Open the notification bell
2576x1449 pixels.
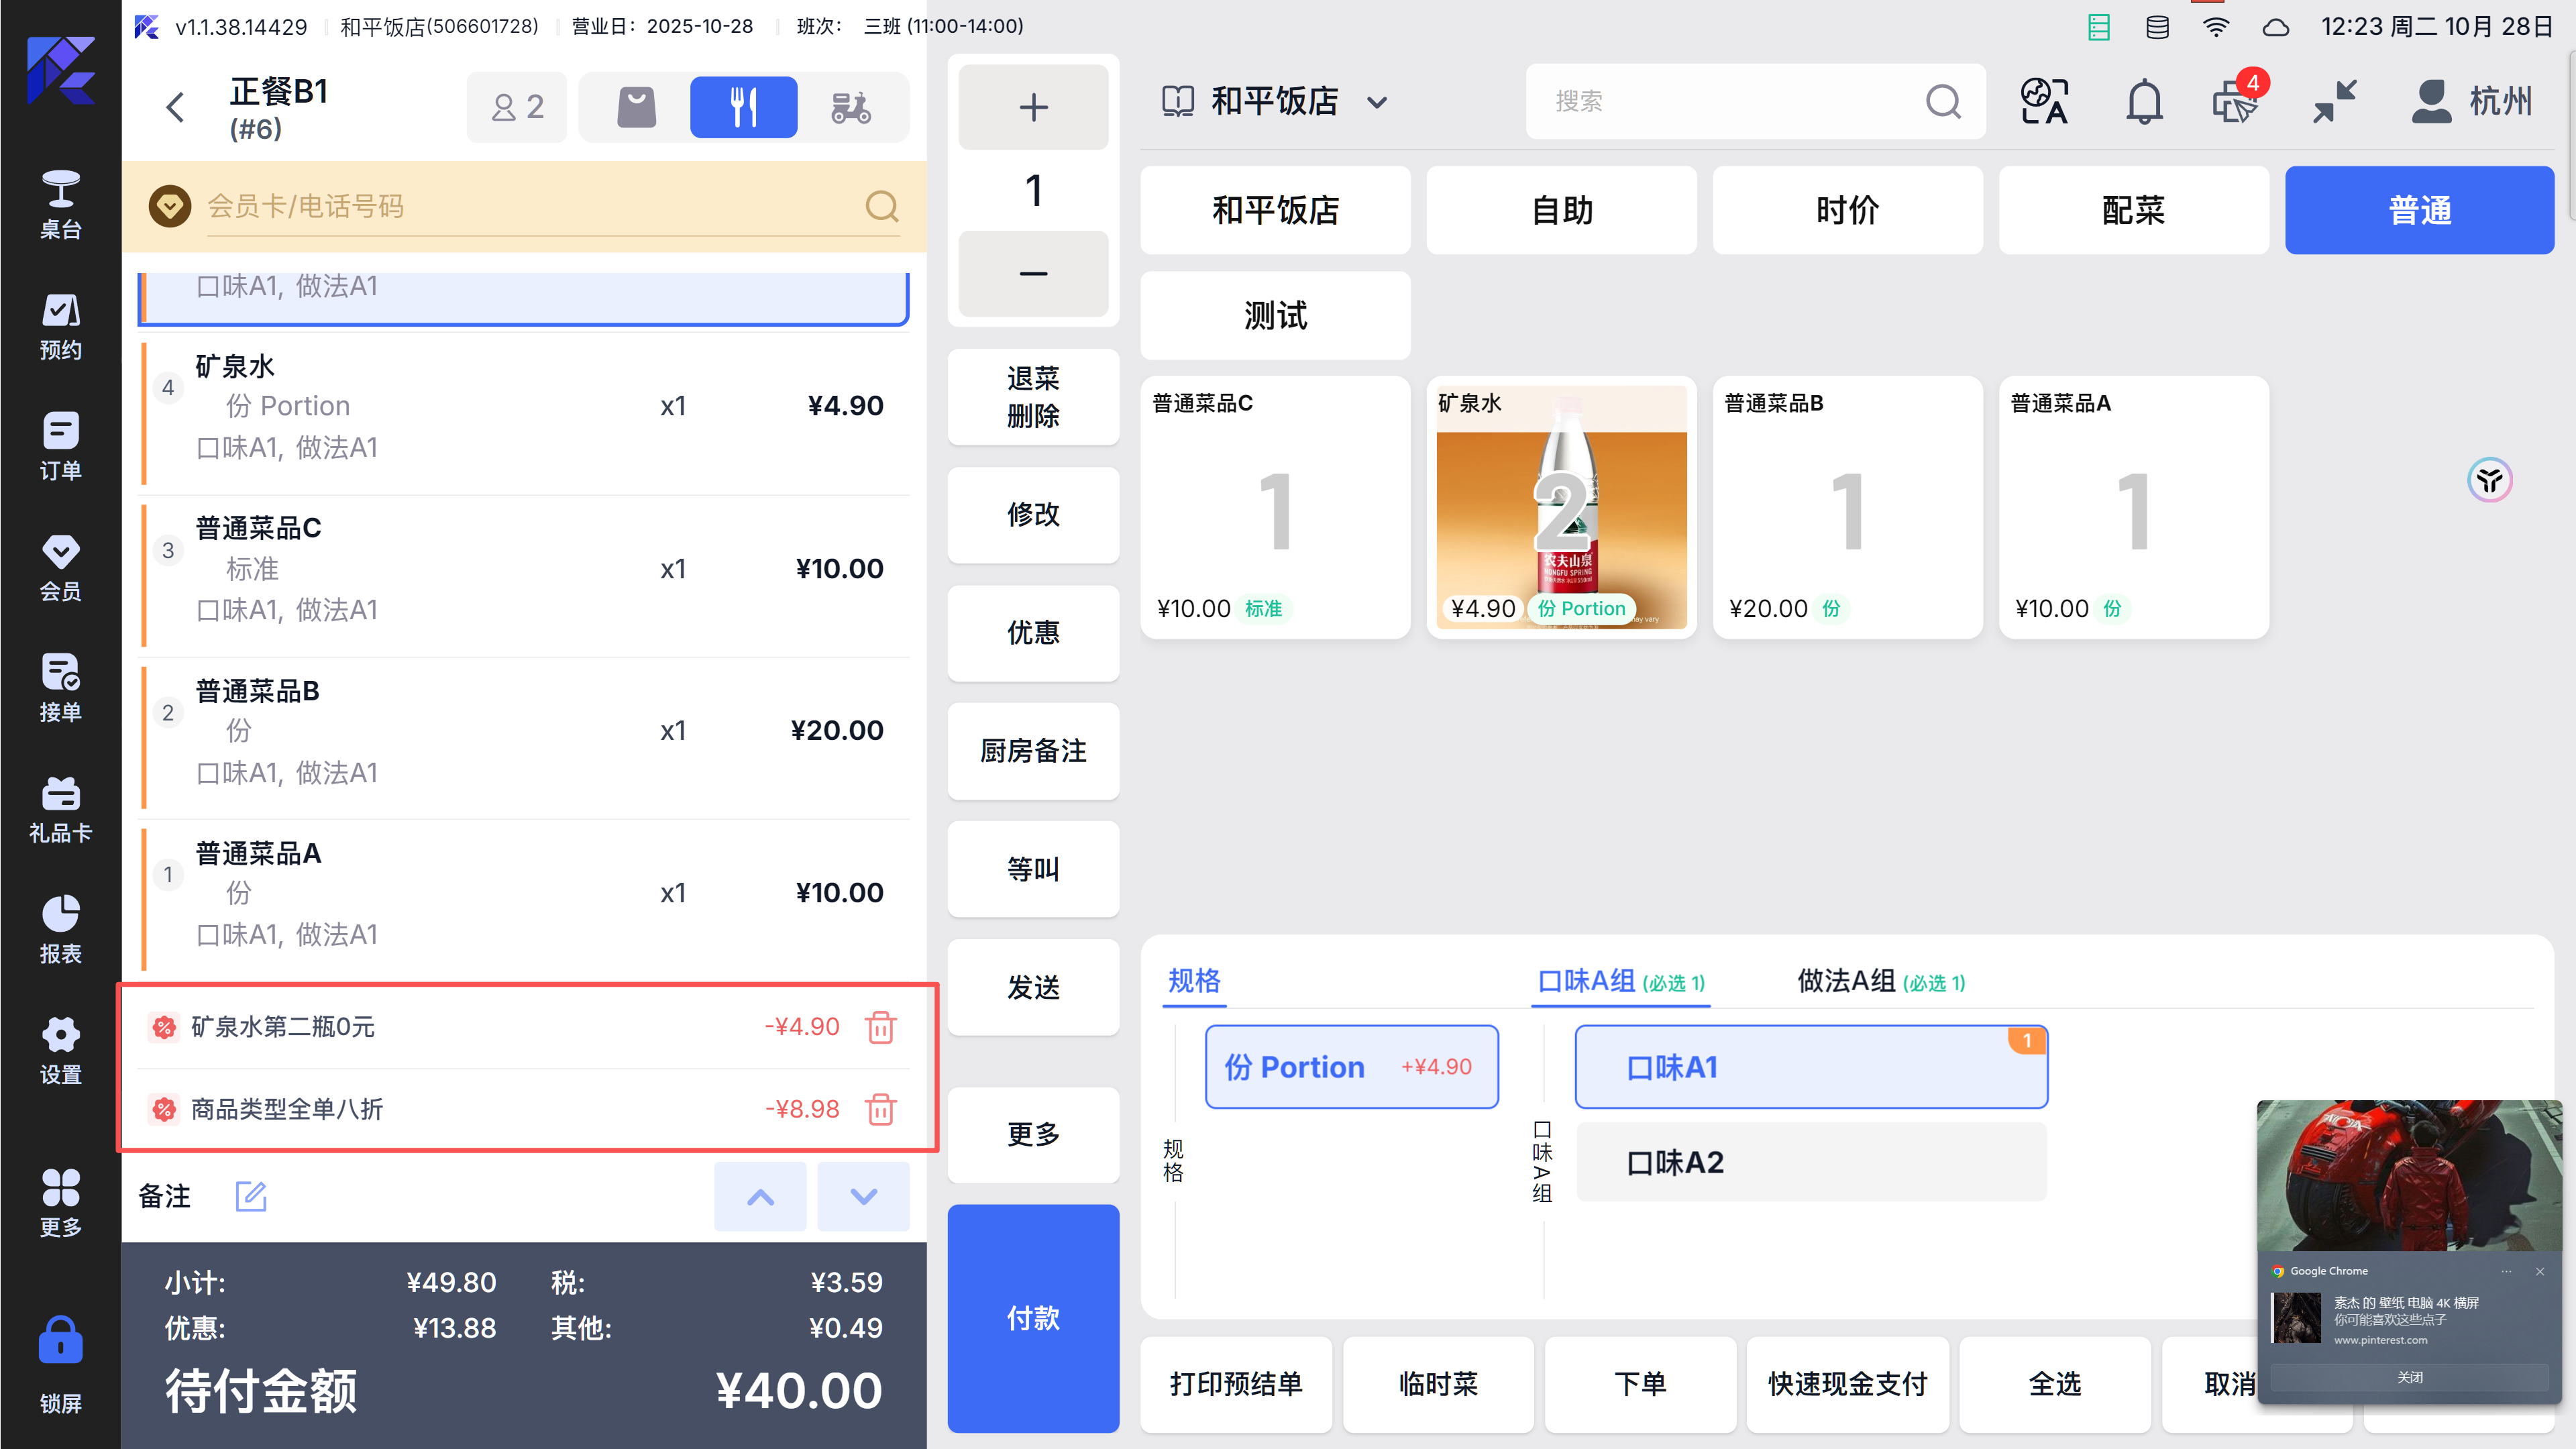[x=2143, y=102]
